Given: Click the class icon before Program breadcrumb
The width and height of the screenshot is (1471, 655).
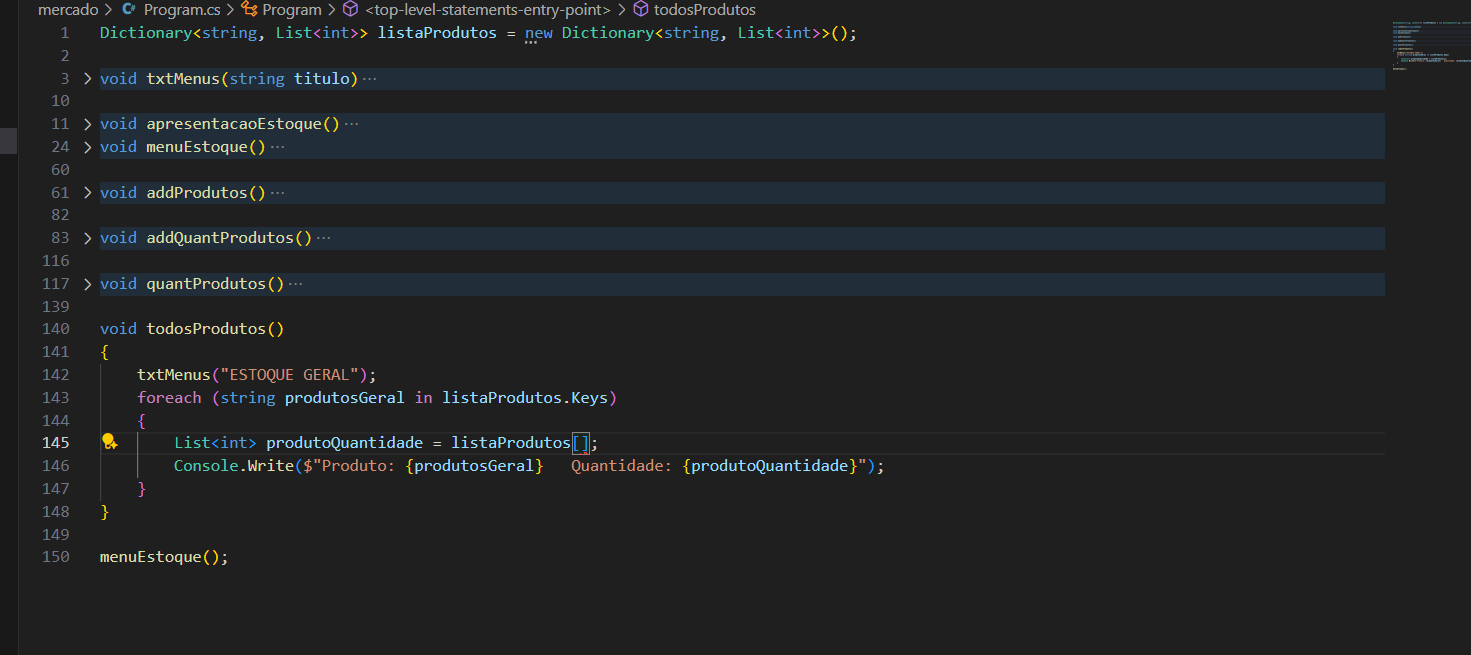Looking at the screenshot, I should tap(250, 10).
